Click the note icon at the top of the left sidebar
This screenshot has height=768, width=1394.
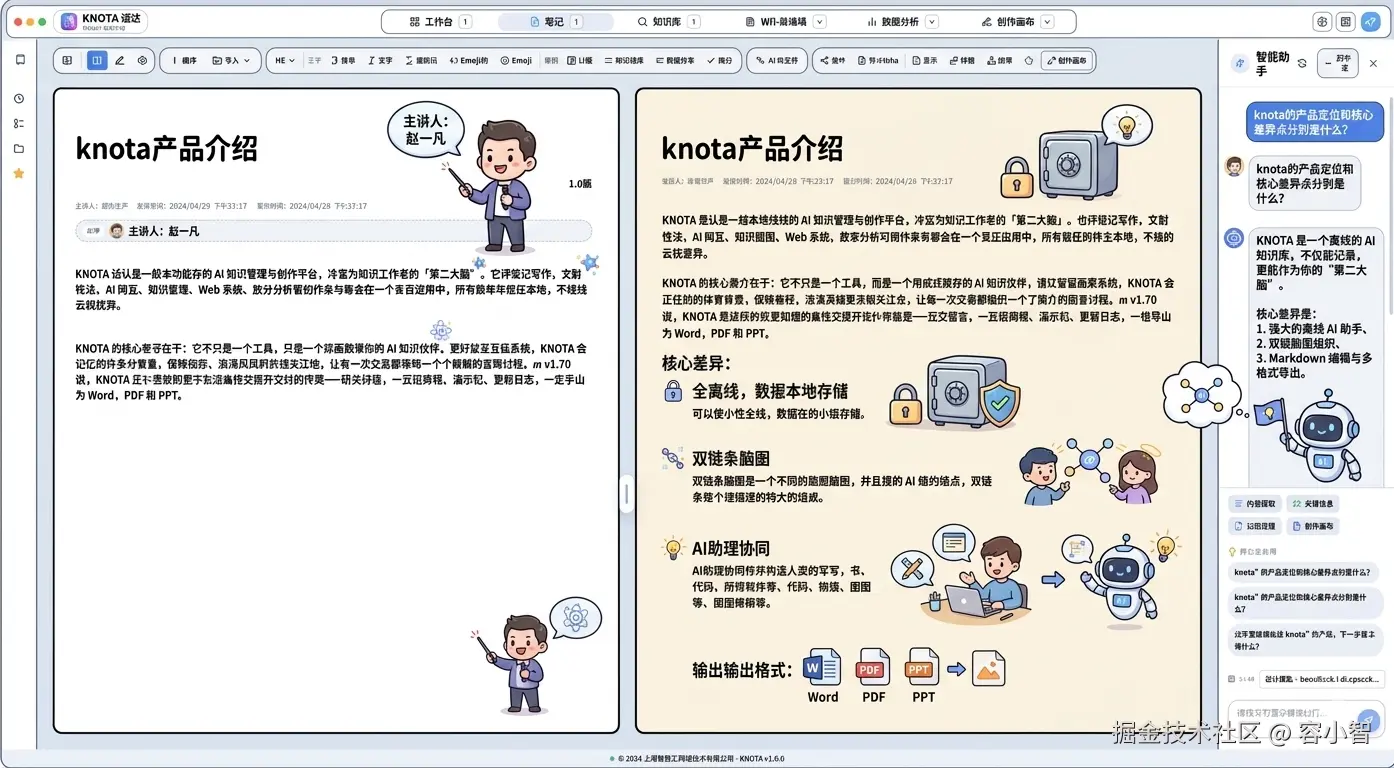pos(19,60)
